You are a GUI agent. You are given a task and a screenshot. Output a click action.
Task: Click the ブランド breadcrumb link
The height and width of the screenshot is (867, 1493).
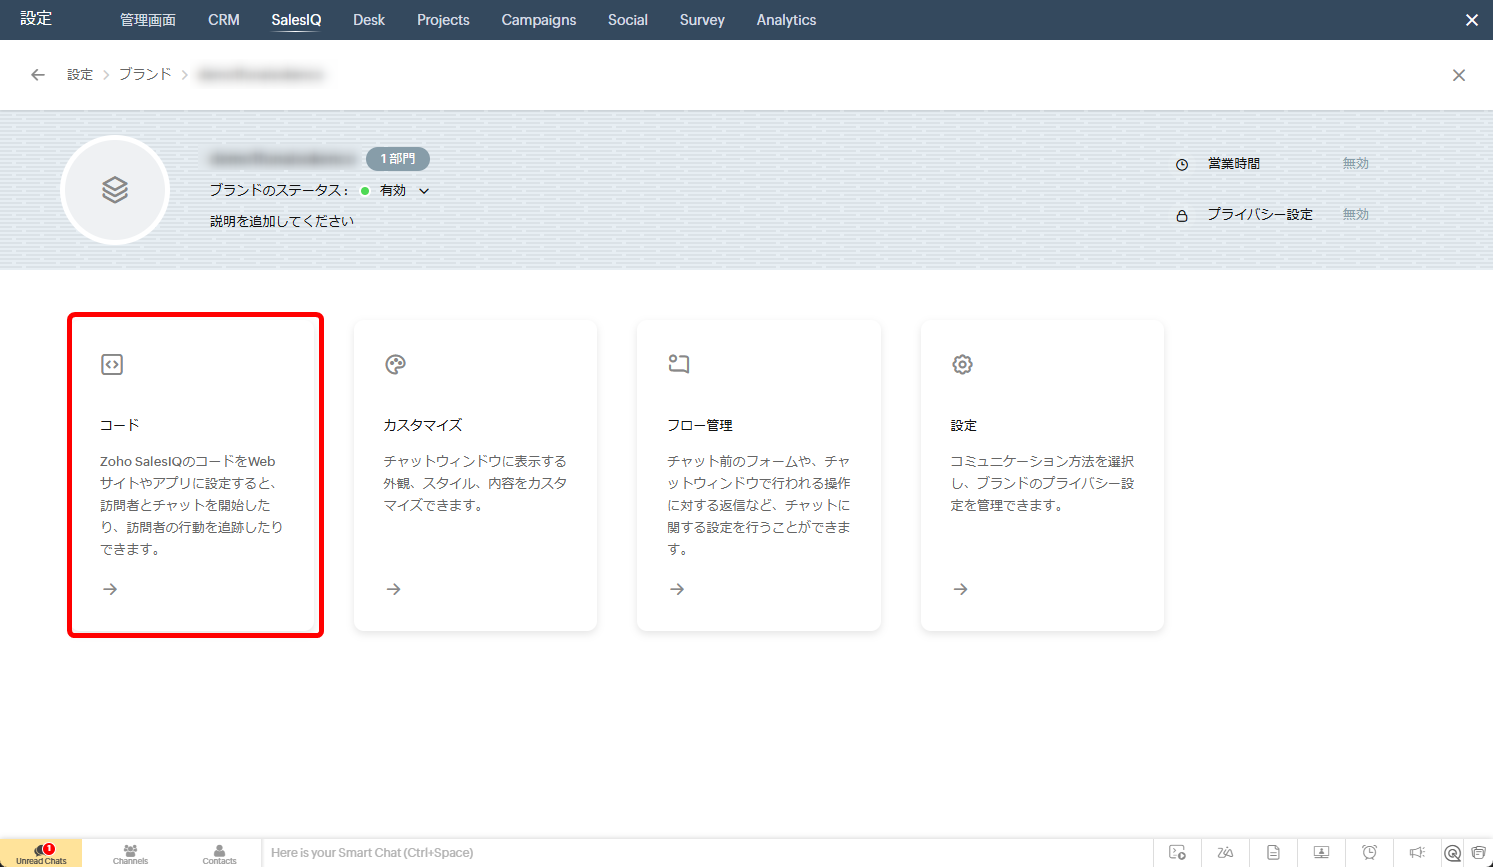(145, 75)
